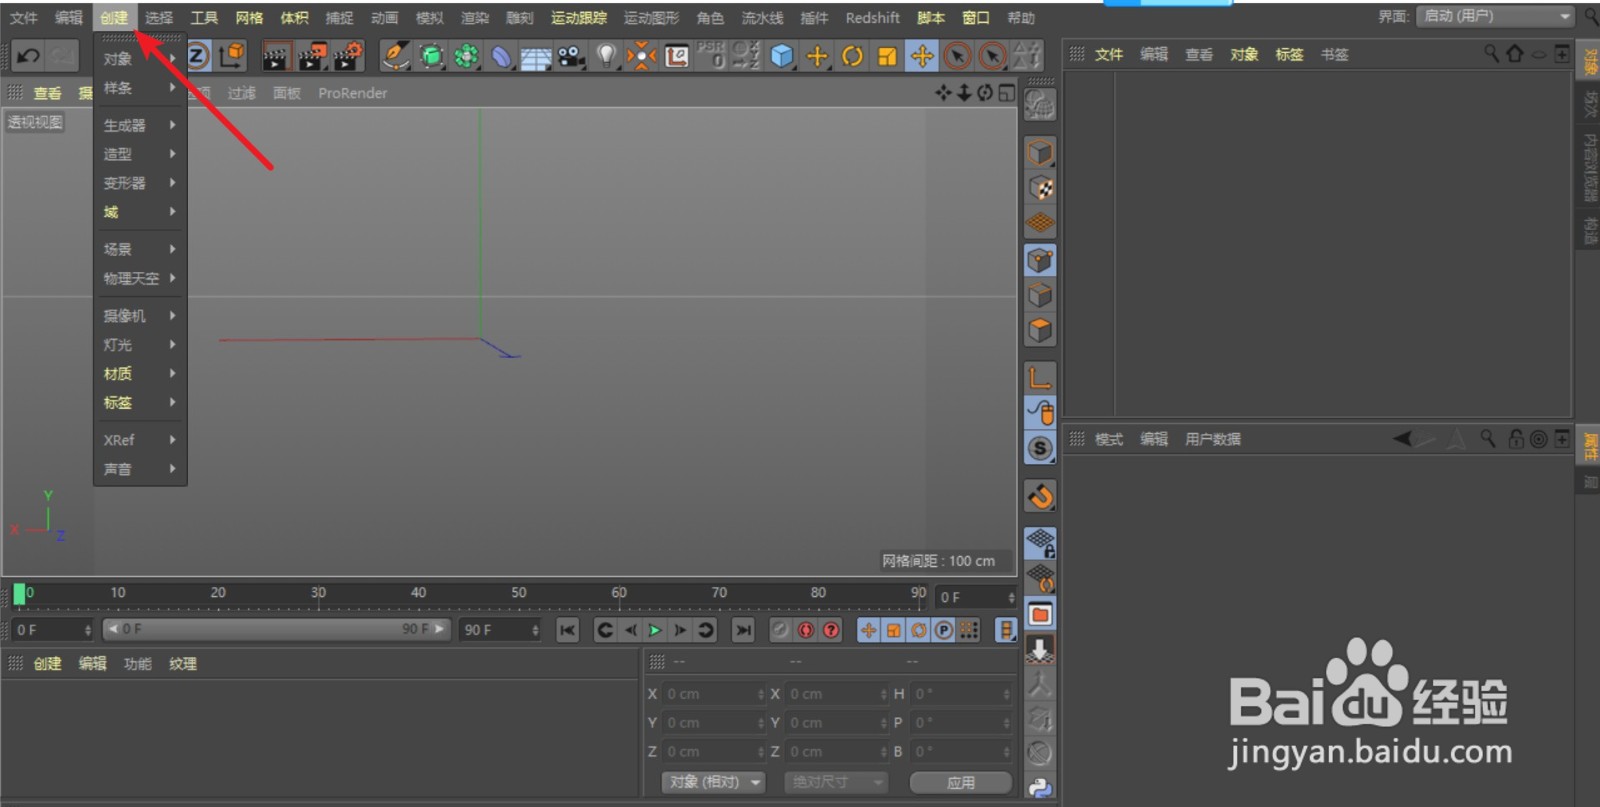Click the preview range bar slider
This screenshot has width=1600, height=807.
(x=276, y=629)
